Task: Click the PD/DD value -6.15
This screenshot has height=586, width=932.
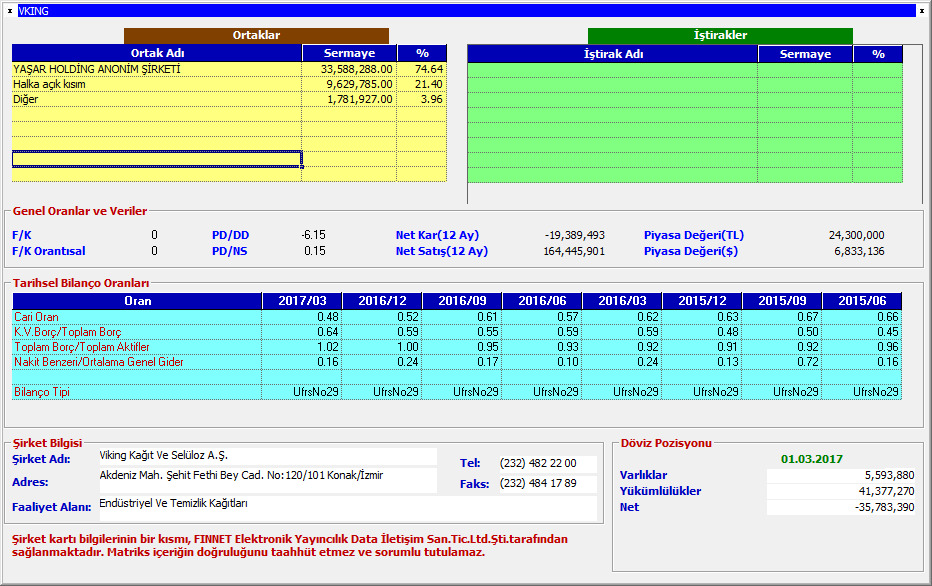Action: (x=313, y=235)
